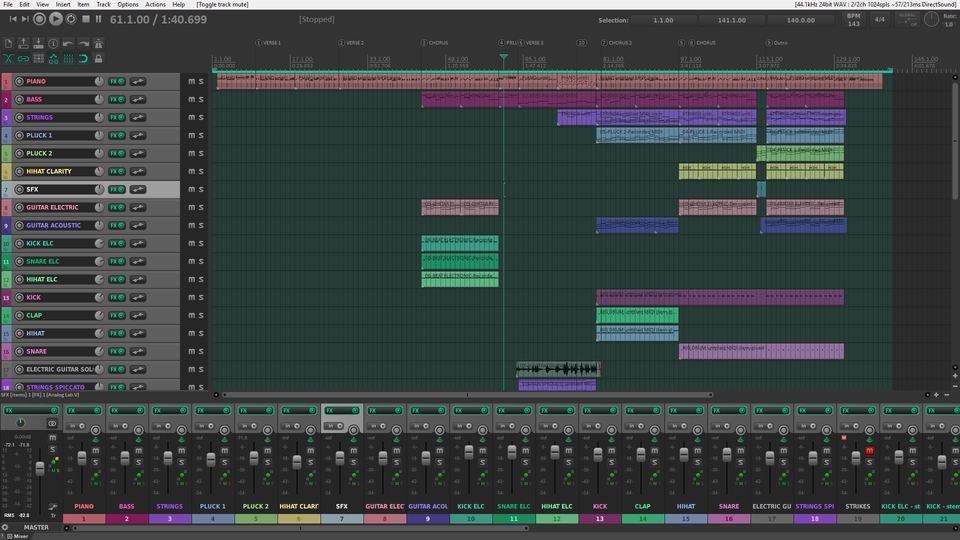Jump to CHORUS marker 3

pyautogui.click(x=435, y=43)
